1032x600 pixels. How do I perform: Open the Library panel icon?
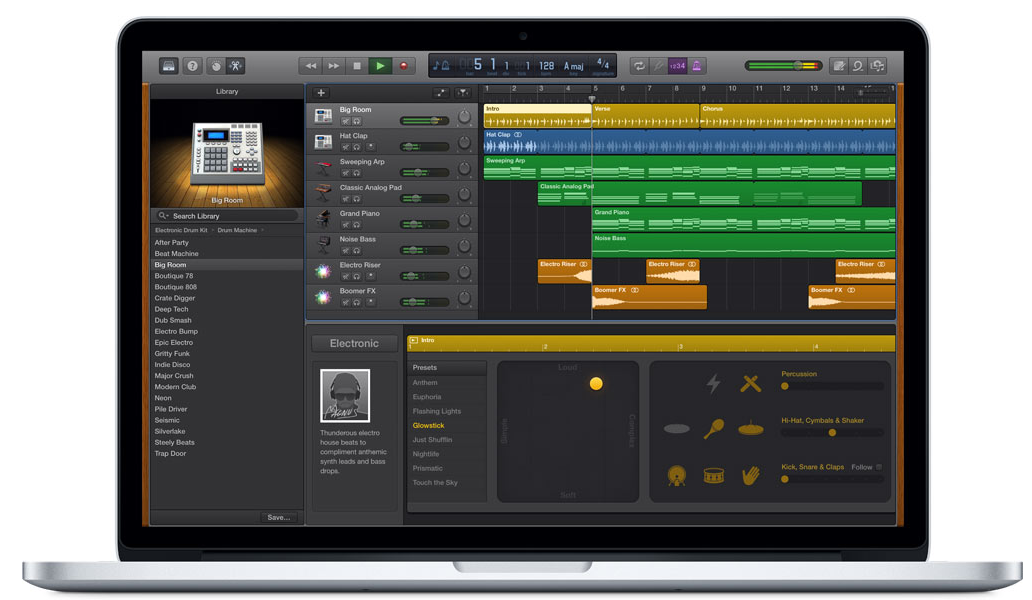pyautogui.click(x=168, y=66)
